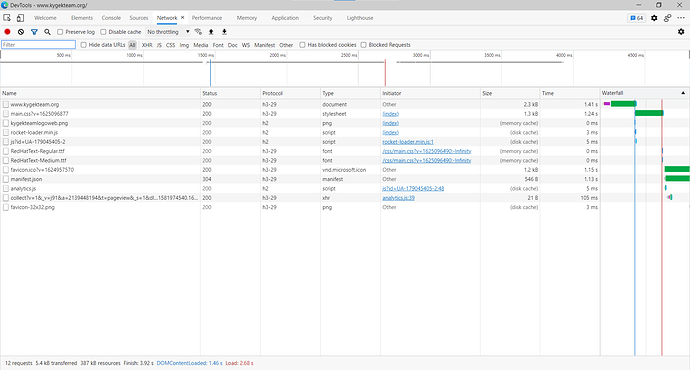Image resolution: width=690 pixels, height=370 pixels.
Task: Open the network search magnifier
Action: click(47, 32)
